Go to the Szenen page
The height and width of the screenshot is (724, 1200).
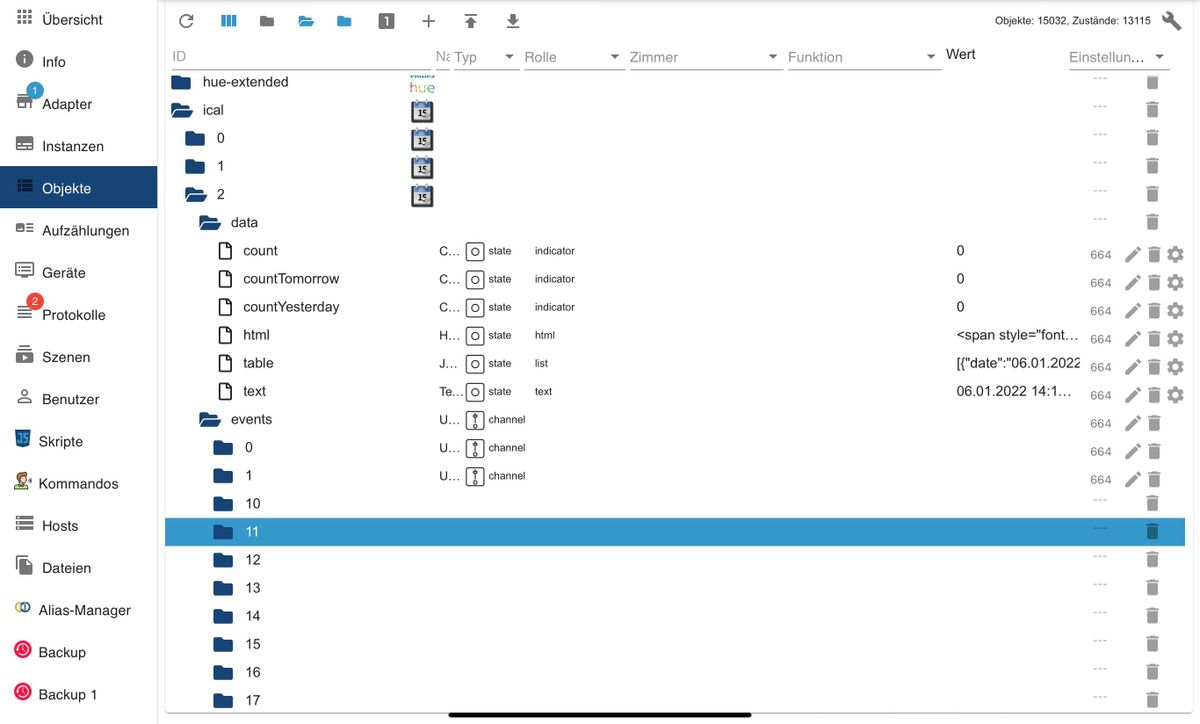tap(79, 357)
